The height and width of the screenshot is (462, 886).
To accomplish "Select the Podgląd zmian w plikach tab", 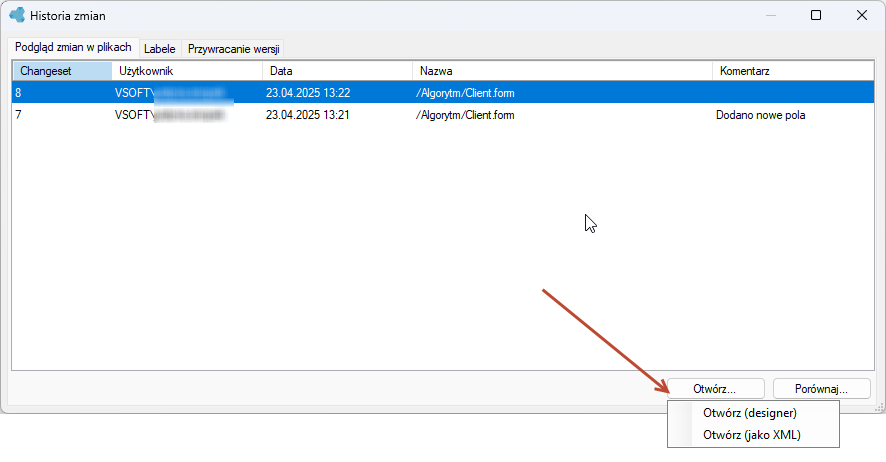I will click(x=73, y=47).
